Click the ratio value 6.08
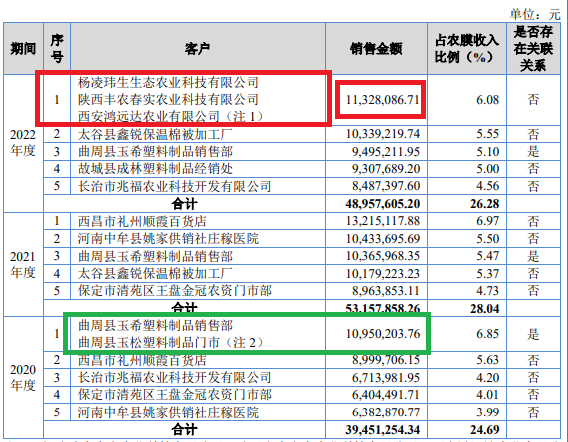 [487, 99]
